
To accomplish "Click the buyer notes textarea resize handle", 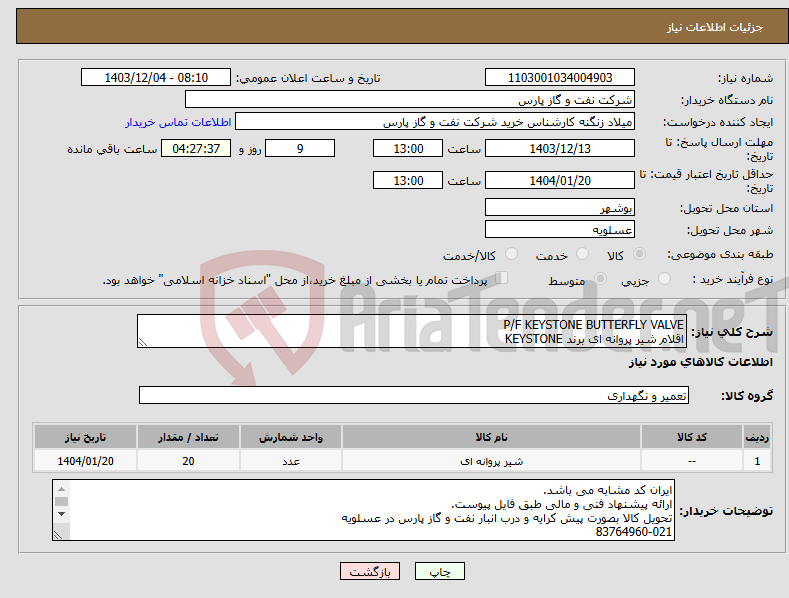I will pos(58,535).
